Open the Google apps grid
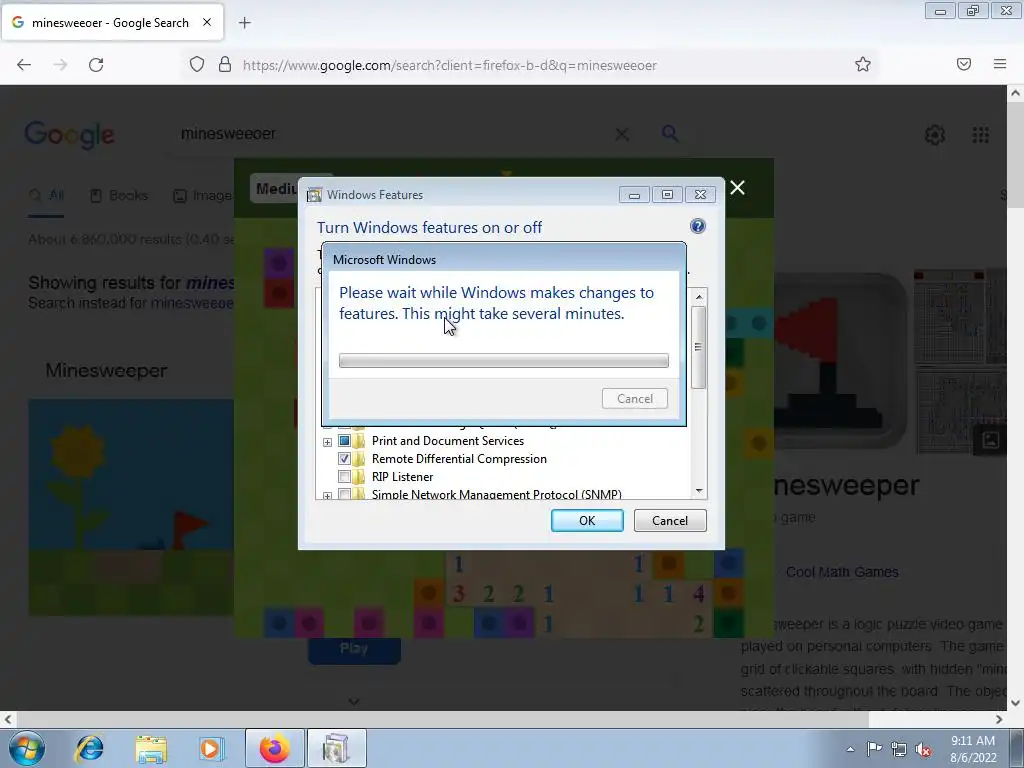Viewport: 1024px width, 768px height. pyautogui.click(x=980, y=135)
